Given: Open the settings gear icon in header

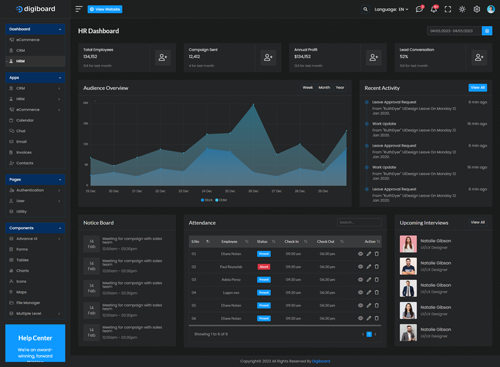Looking at the screenshot, I should pyautogui.click(x=477, y=9).
